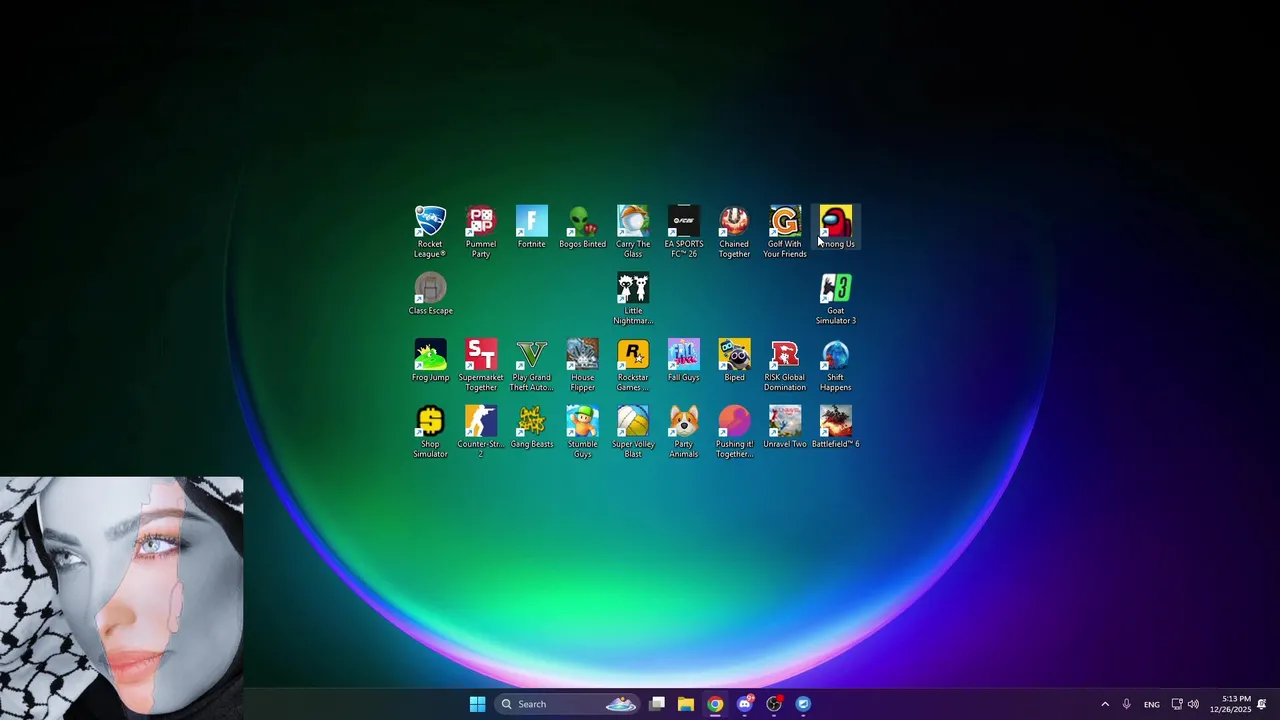Click the Shop Simulator shortcut

(430, 433)
